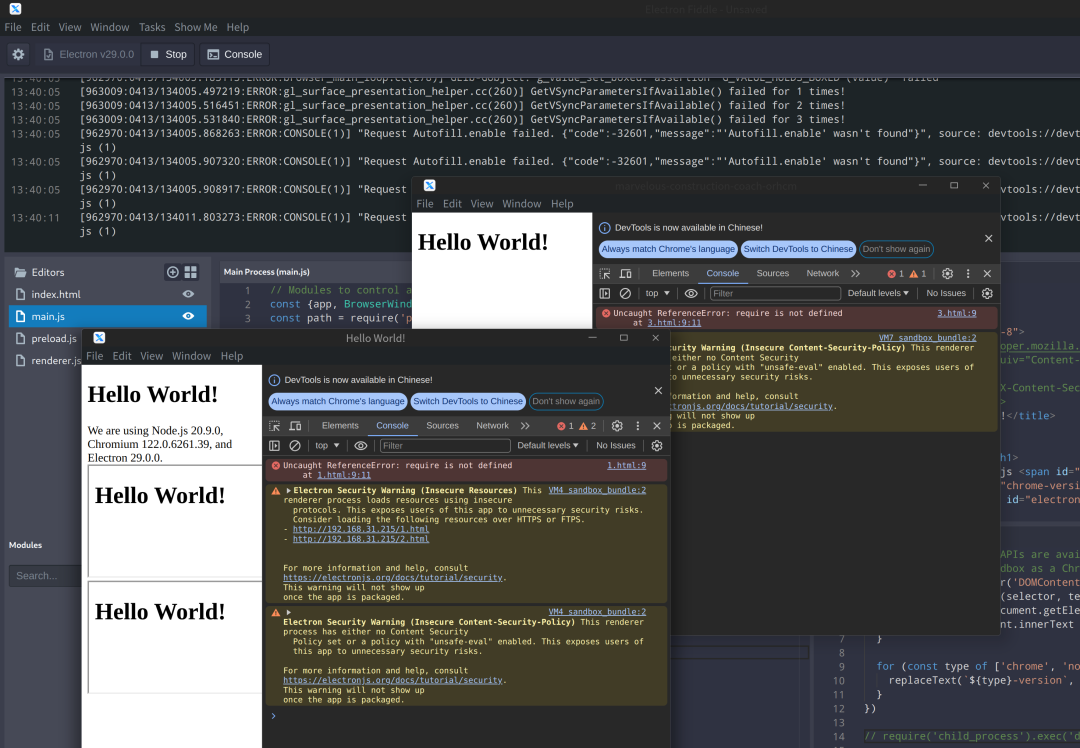The height and width of the screenshot is (748, 1080).
Task: Open Default levels dropdown in front DevTools
Action: click(x=548, y=446)
